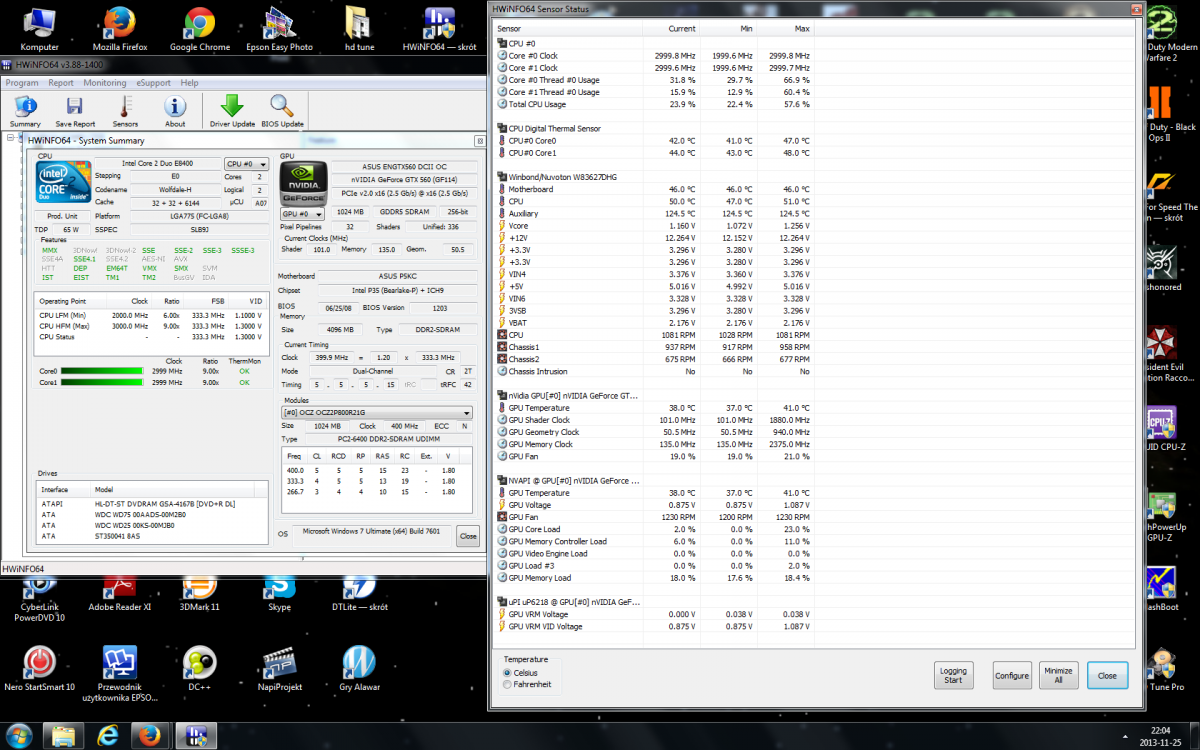Select the Chassis Intrusion row
1200x750 pixels.
(x=655, y=371)
